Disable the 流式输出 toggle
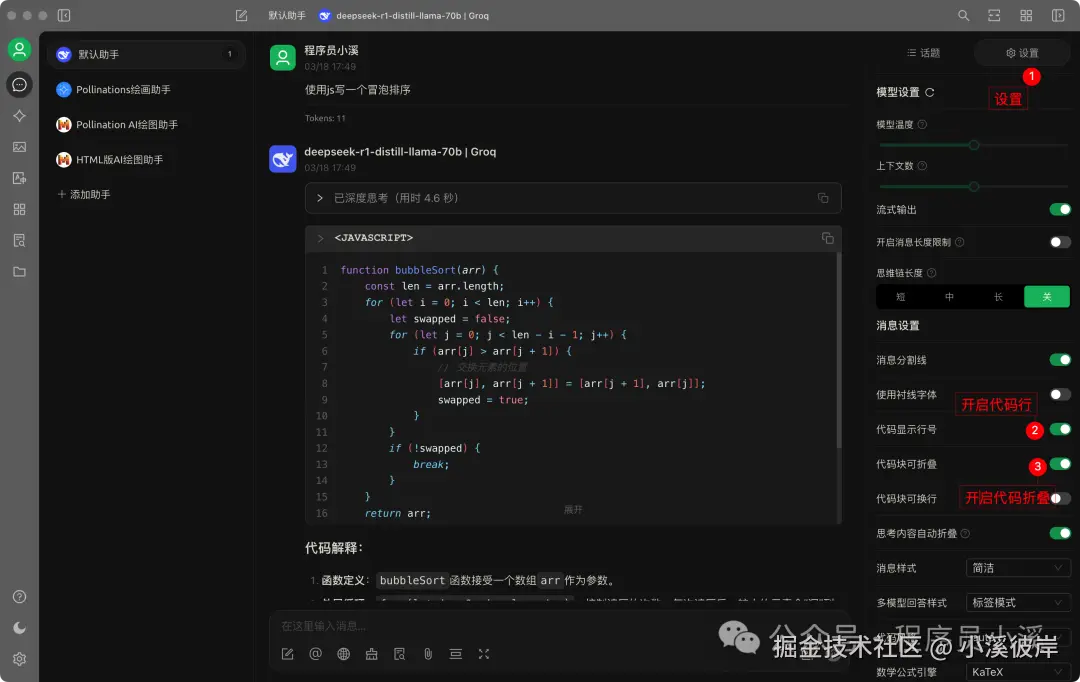 pos(1057,209)
